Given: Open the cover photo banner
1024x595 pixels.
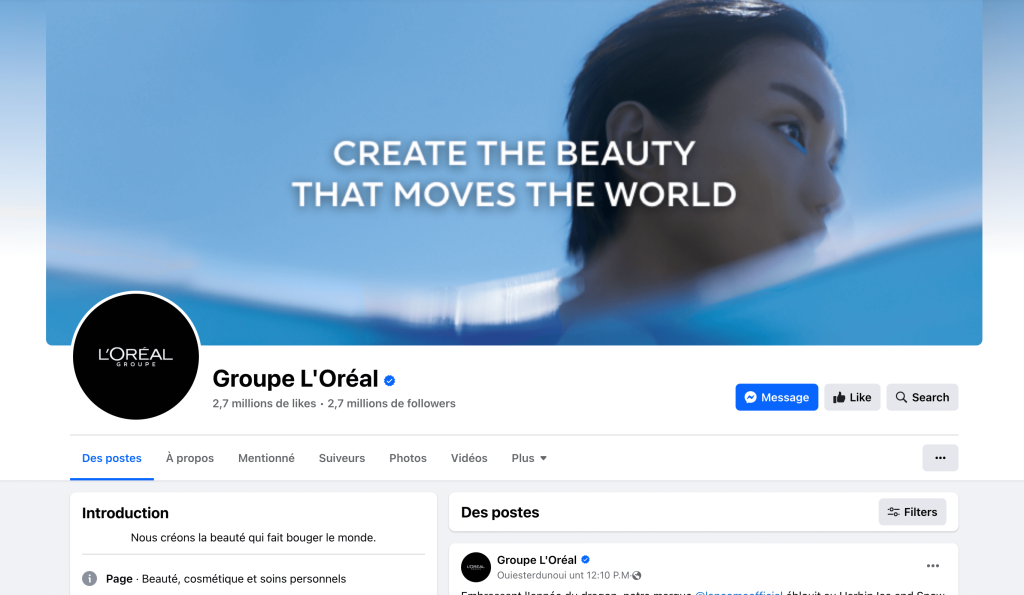Looking at the screenshot, I should point(514,172).
